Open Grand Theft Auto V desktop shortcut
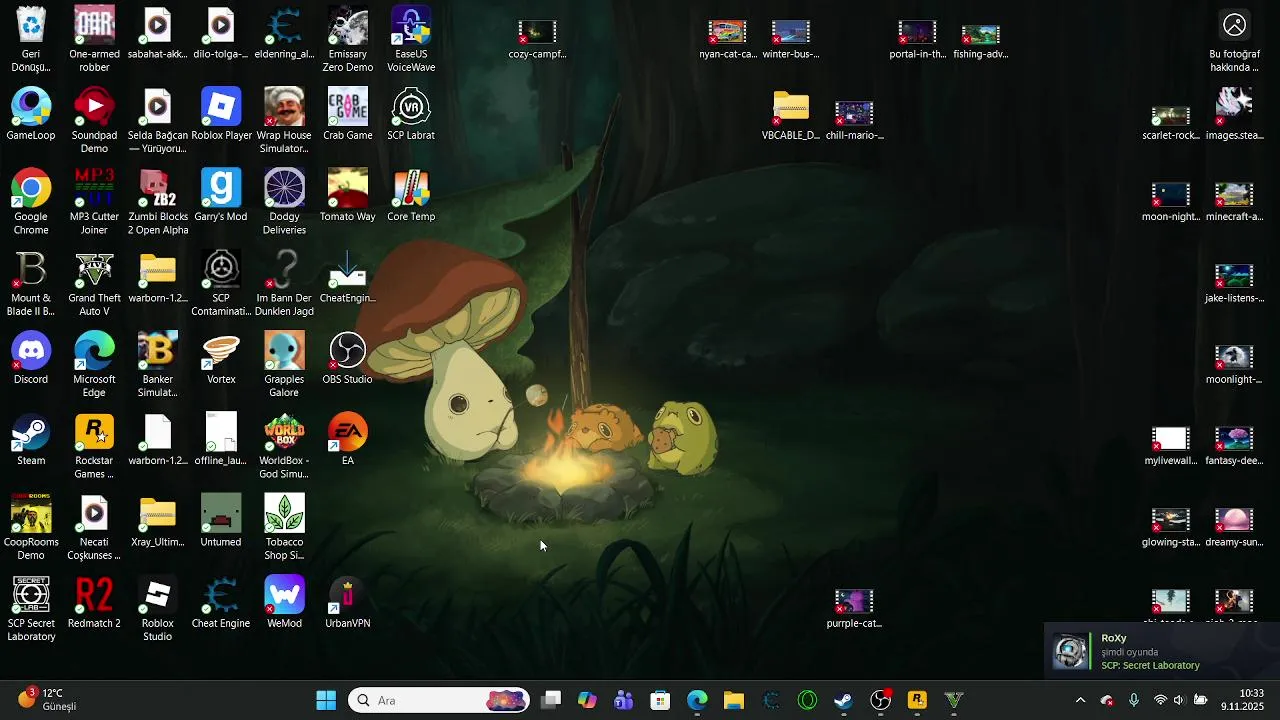Image resolution: width=1280 pixels, height=720 pixels. [x=94, y=283]
